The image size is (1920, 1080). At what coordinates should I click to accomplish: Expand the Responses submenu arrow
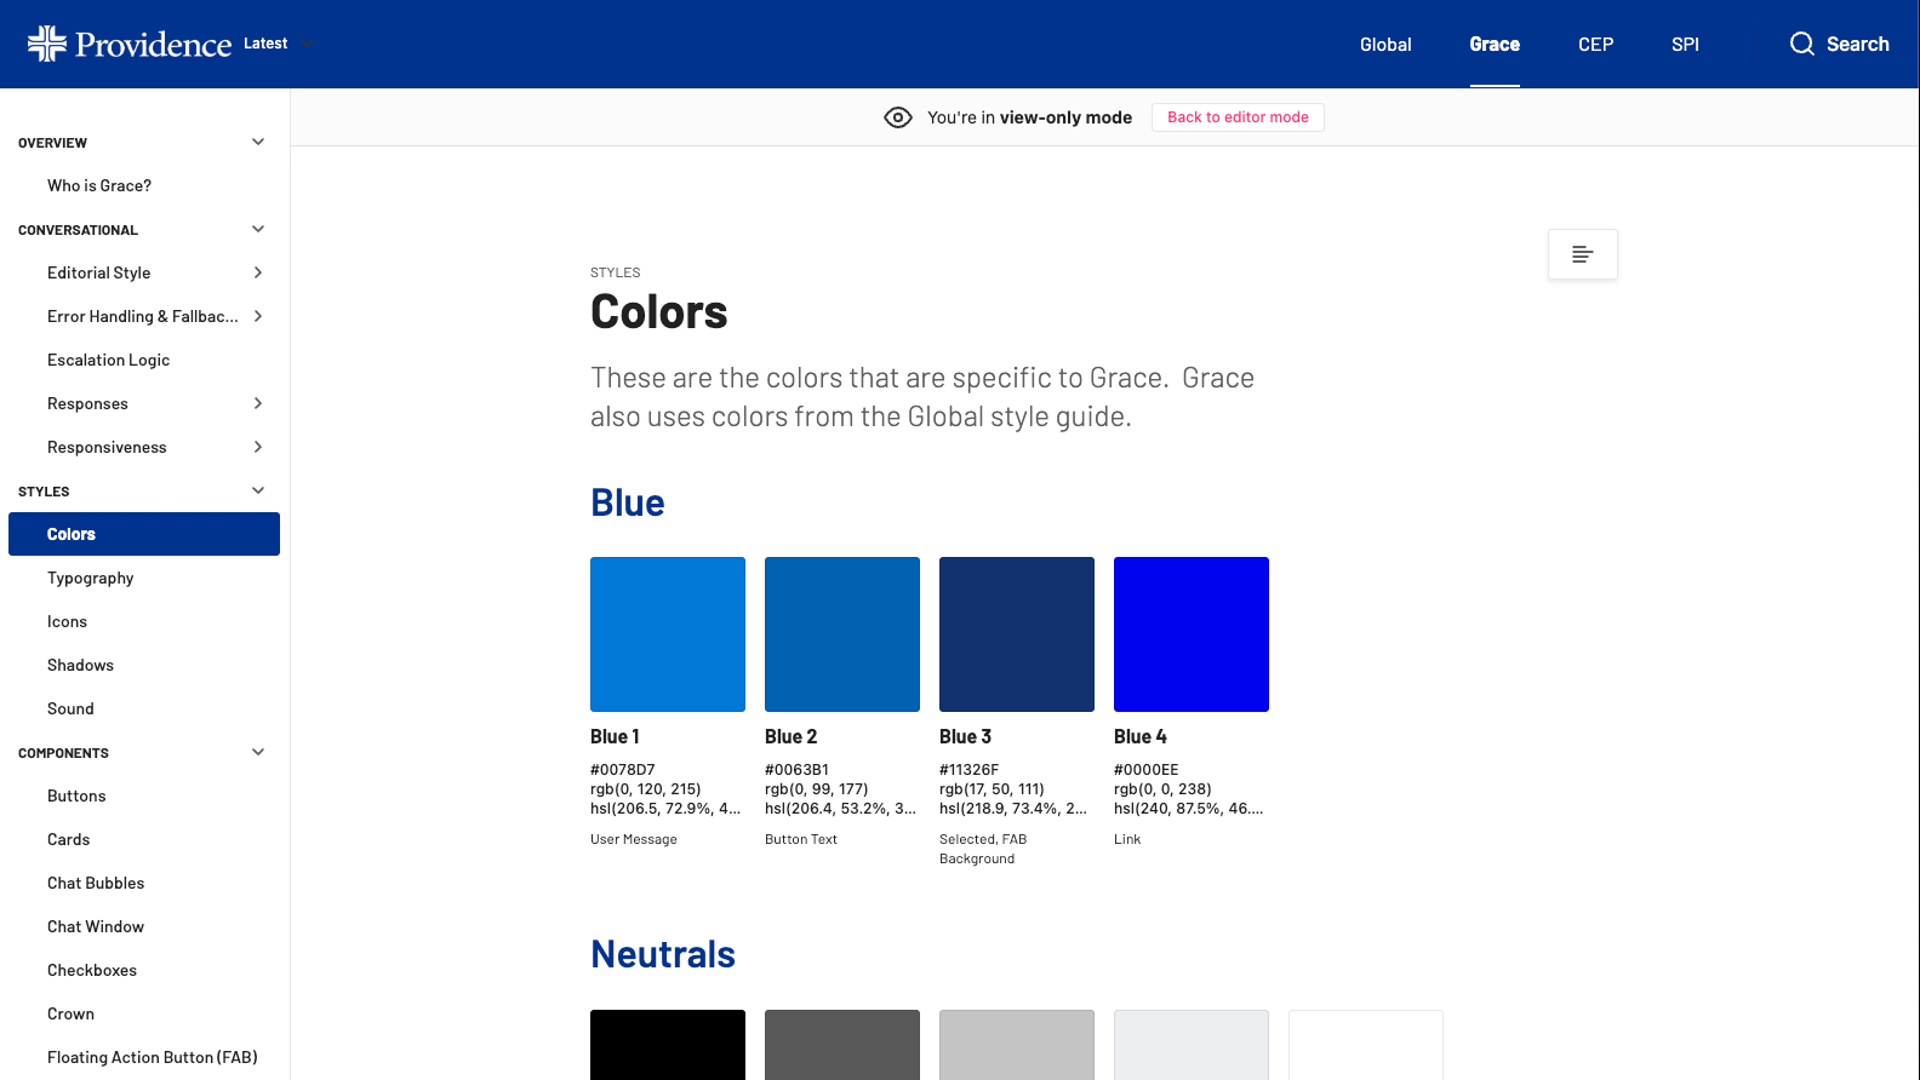258,403
